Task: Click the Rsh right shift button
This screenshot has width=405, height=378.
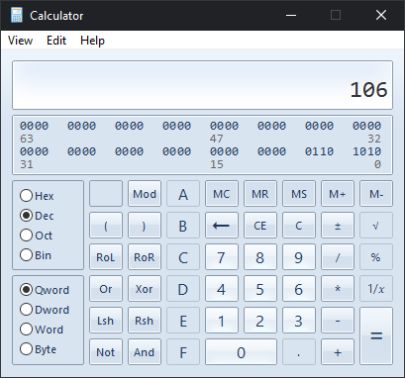Action: (x=144, y=320)
